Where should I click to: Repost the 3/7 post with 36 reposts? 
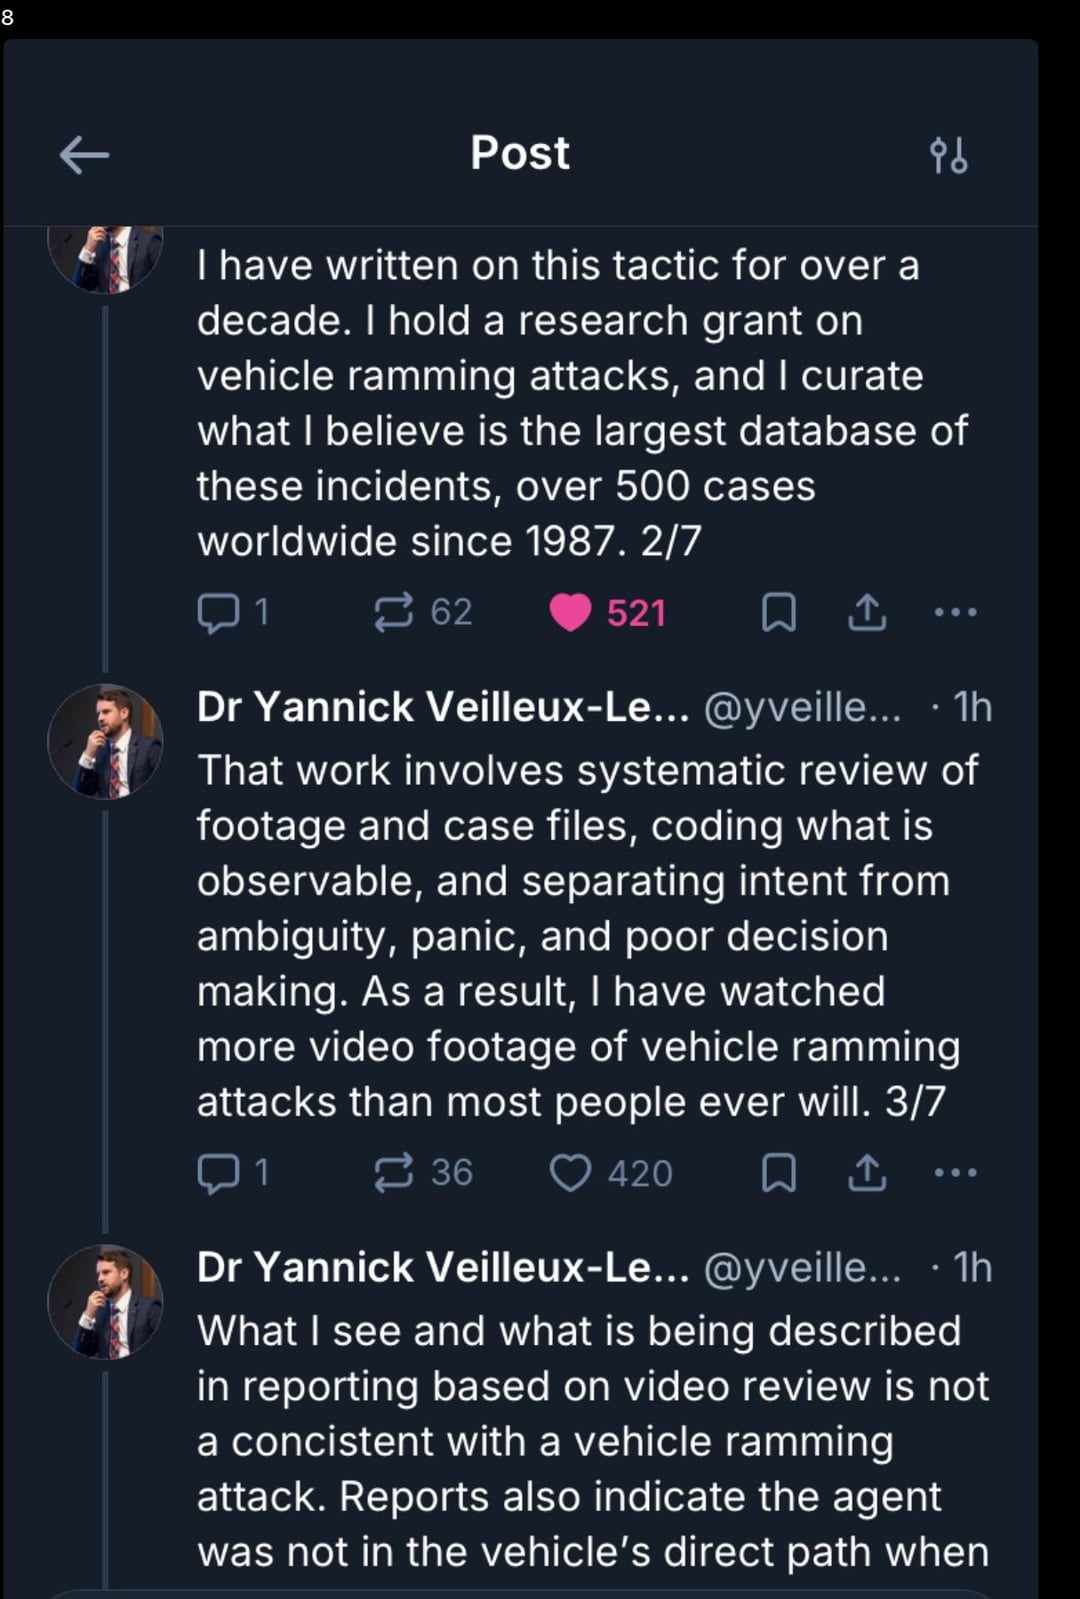click(393, 1173)
